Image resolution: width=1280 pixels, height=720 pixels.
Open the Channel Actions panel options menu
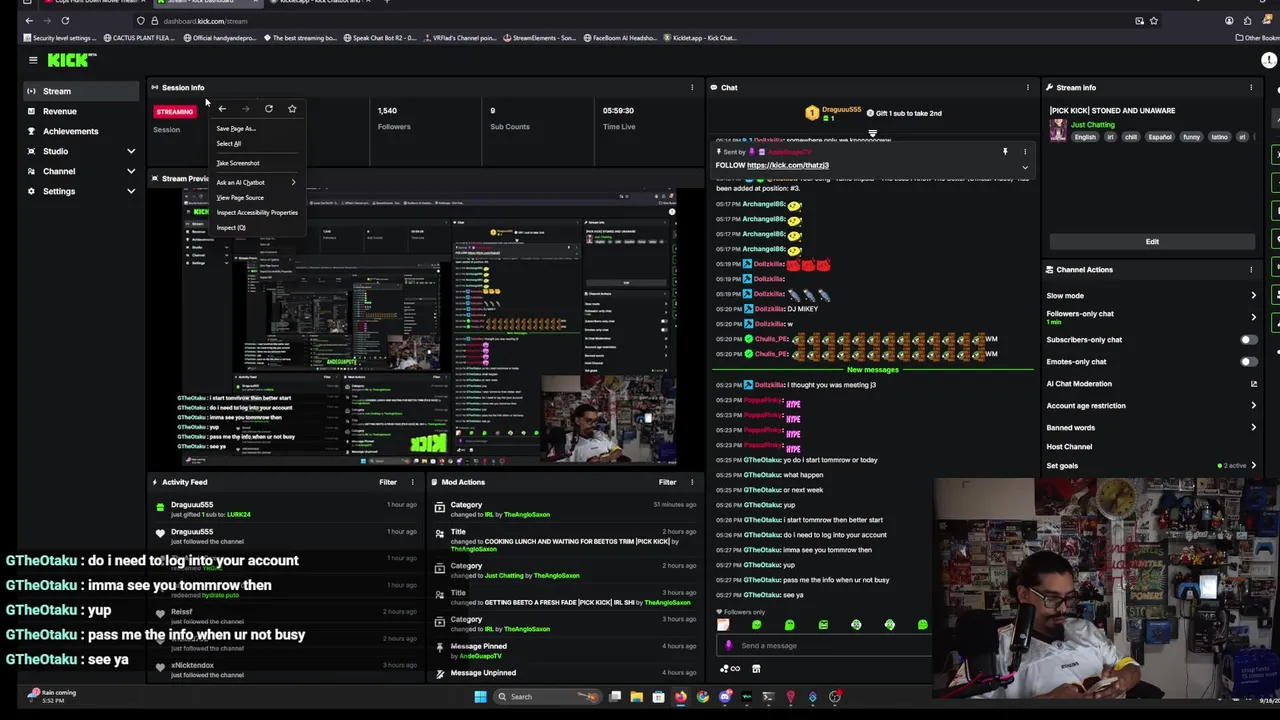click(x=1250, y=269)
